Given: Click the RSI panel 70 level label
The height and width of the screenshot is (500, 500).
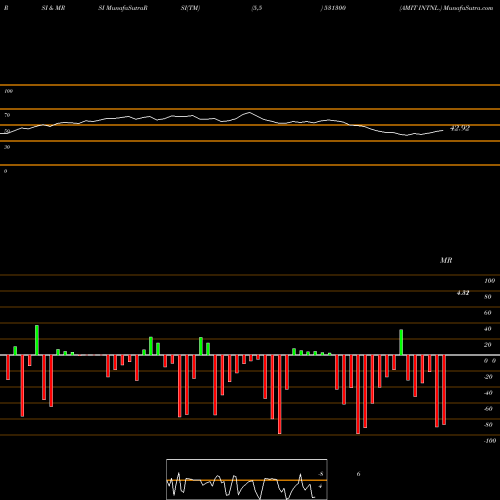Looking at the screenshot, I should coord(7,115).
